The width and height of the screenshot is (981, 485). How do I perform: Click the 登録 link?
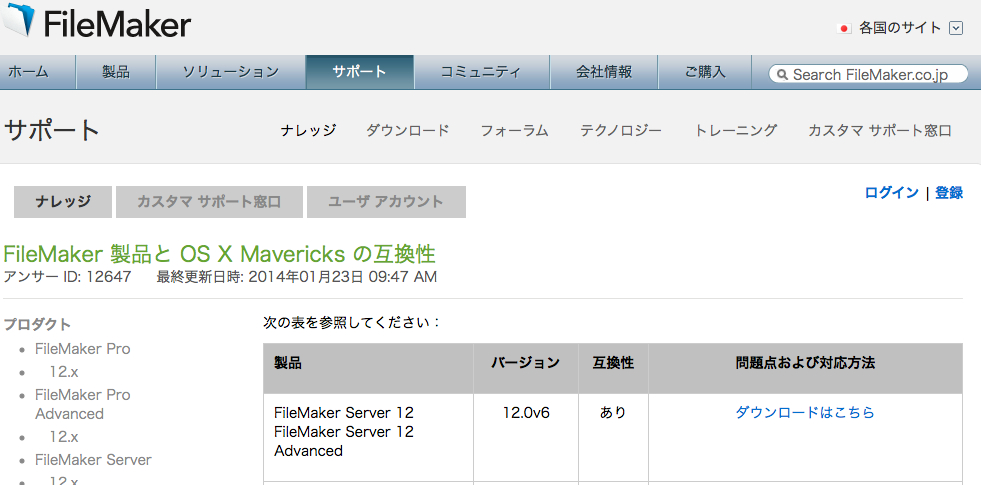coord(948,193)
